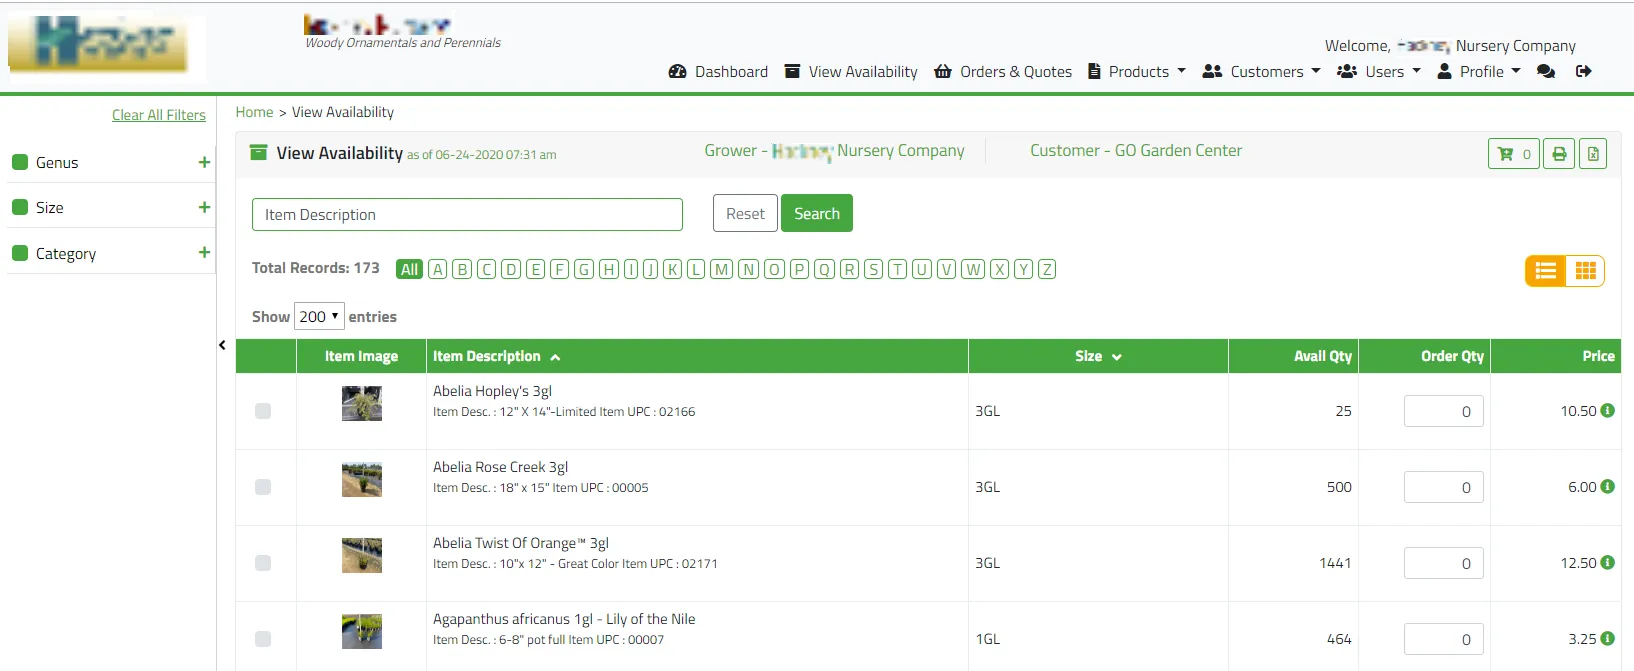Click the green Search button

point(817,213)
